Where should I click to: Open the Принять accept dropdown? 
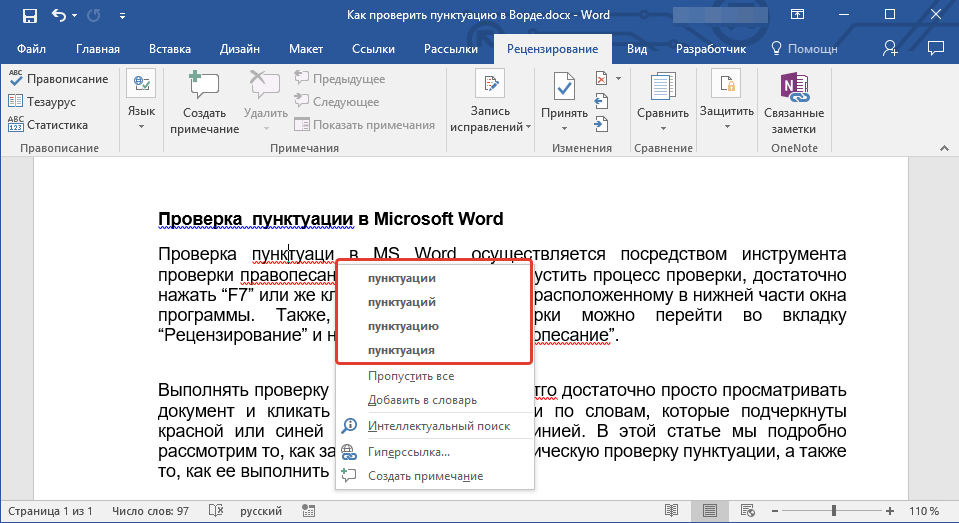[x=564, y=127]
